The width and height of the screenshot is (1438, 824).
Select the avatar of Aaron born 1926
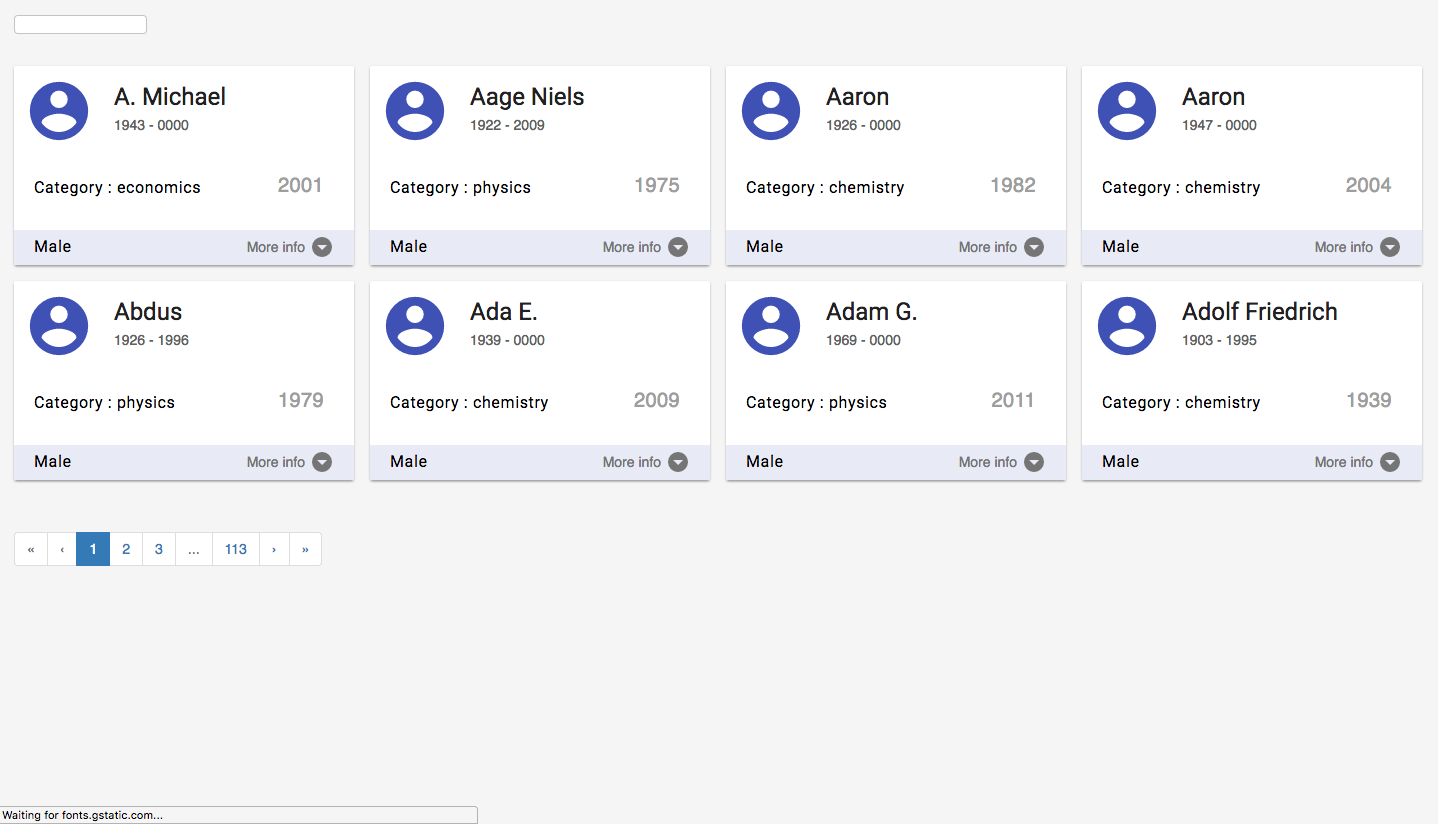771,111
